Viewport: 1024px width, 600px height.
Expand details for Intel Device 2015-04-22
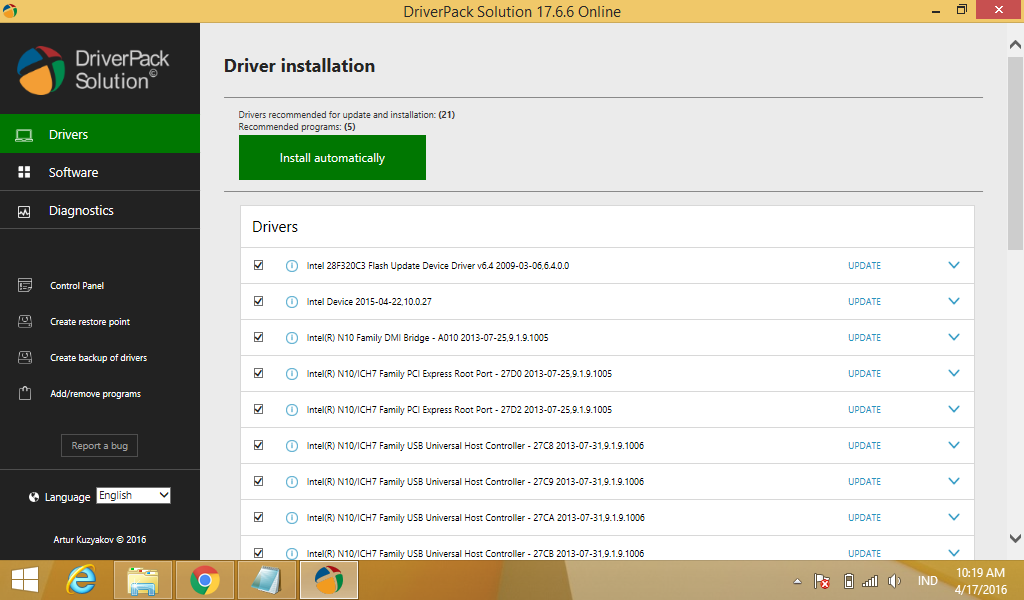[x=953, y=301]
